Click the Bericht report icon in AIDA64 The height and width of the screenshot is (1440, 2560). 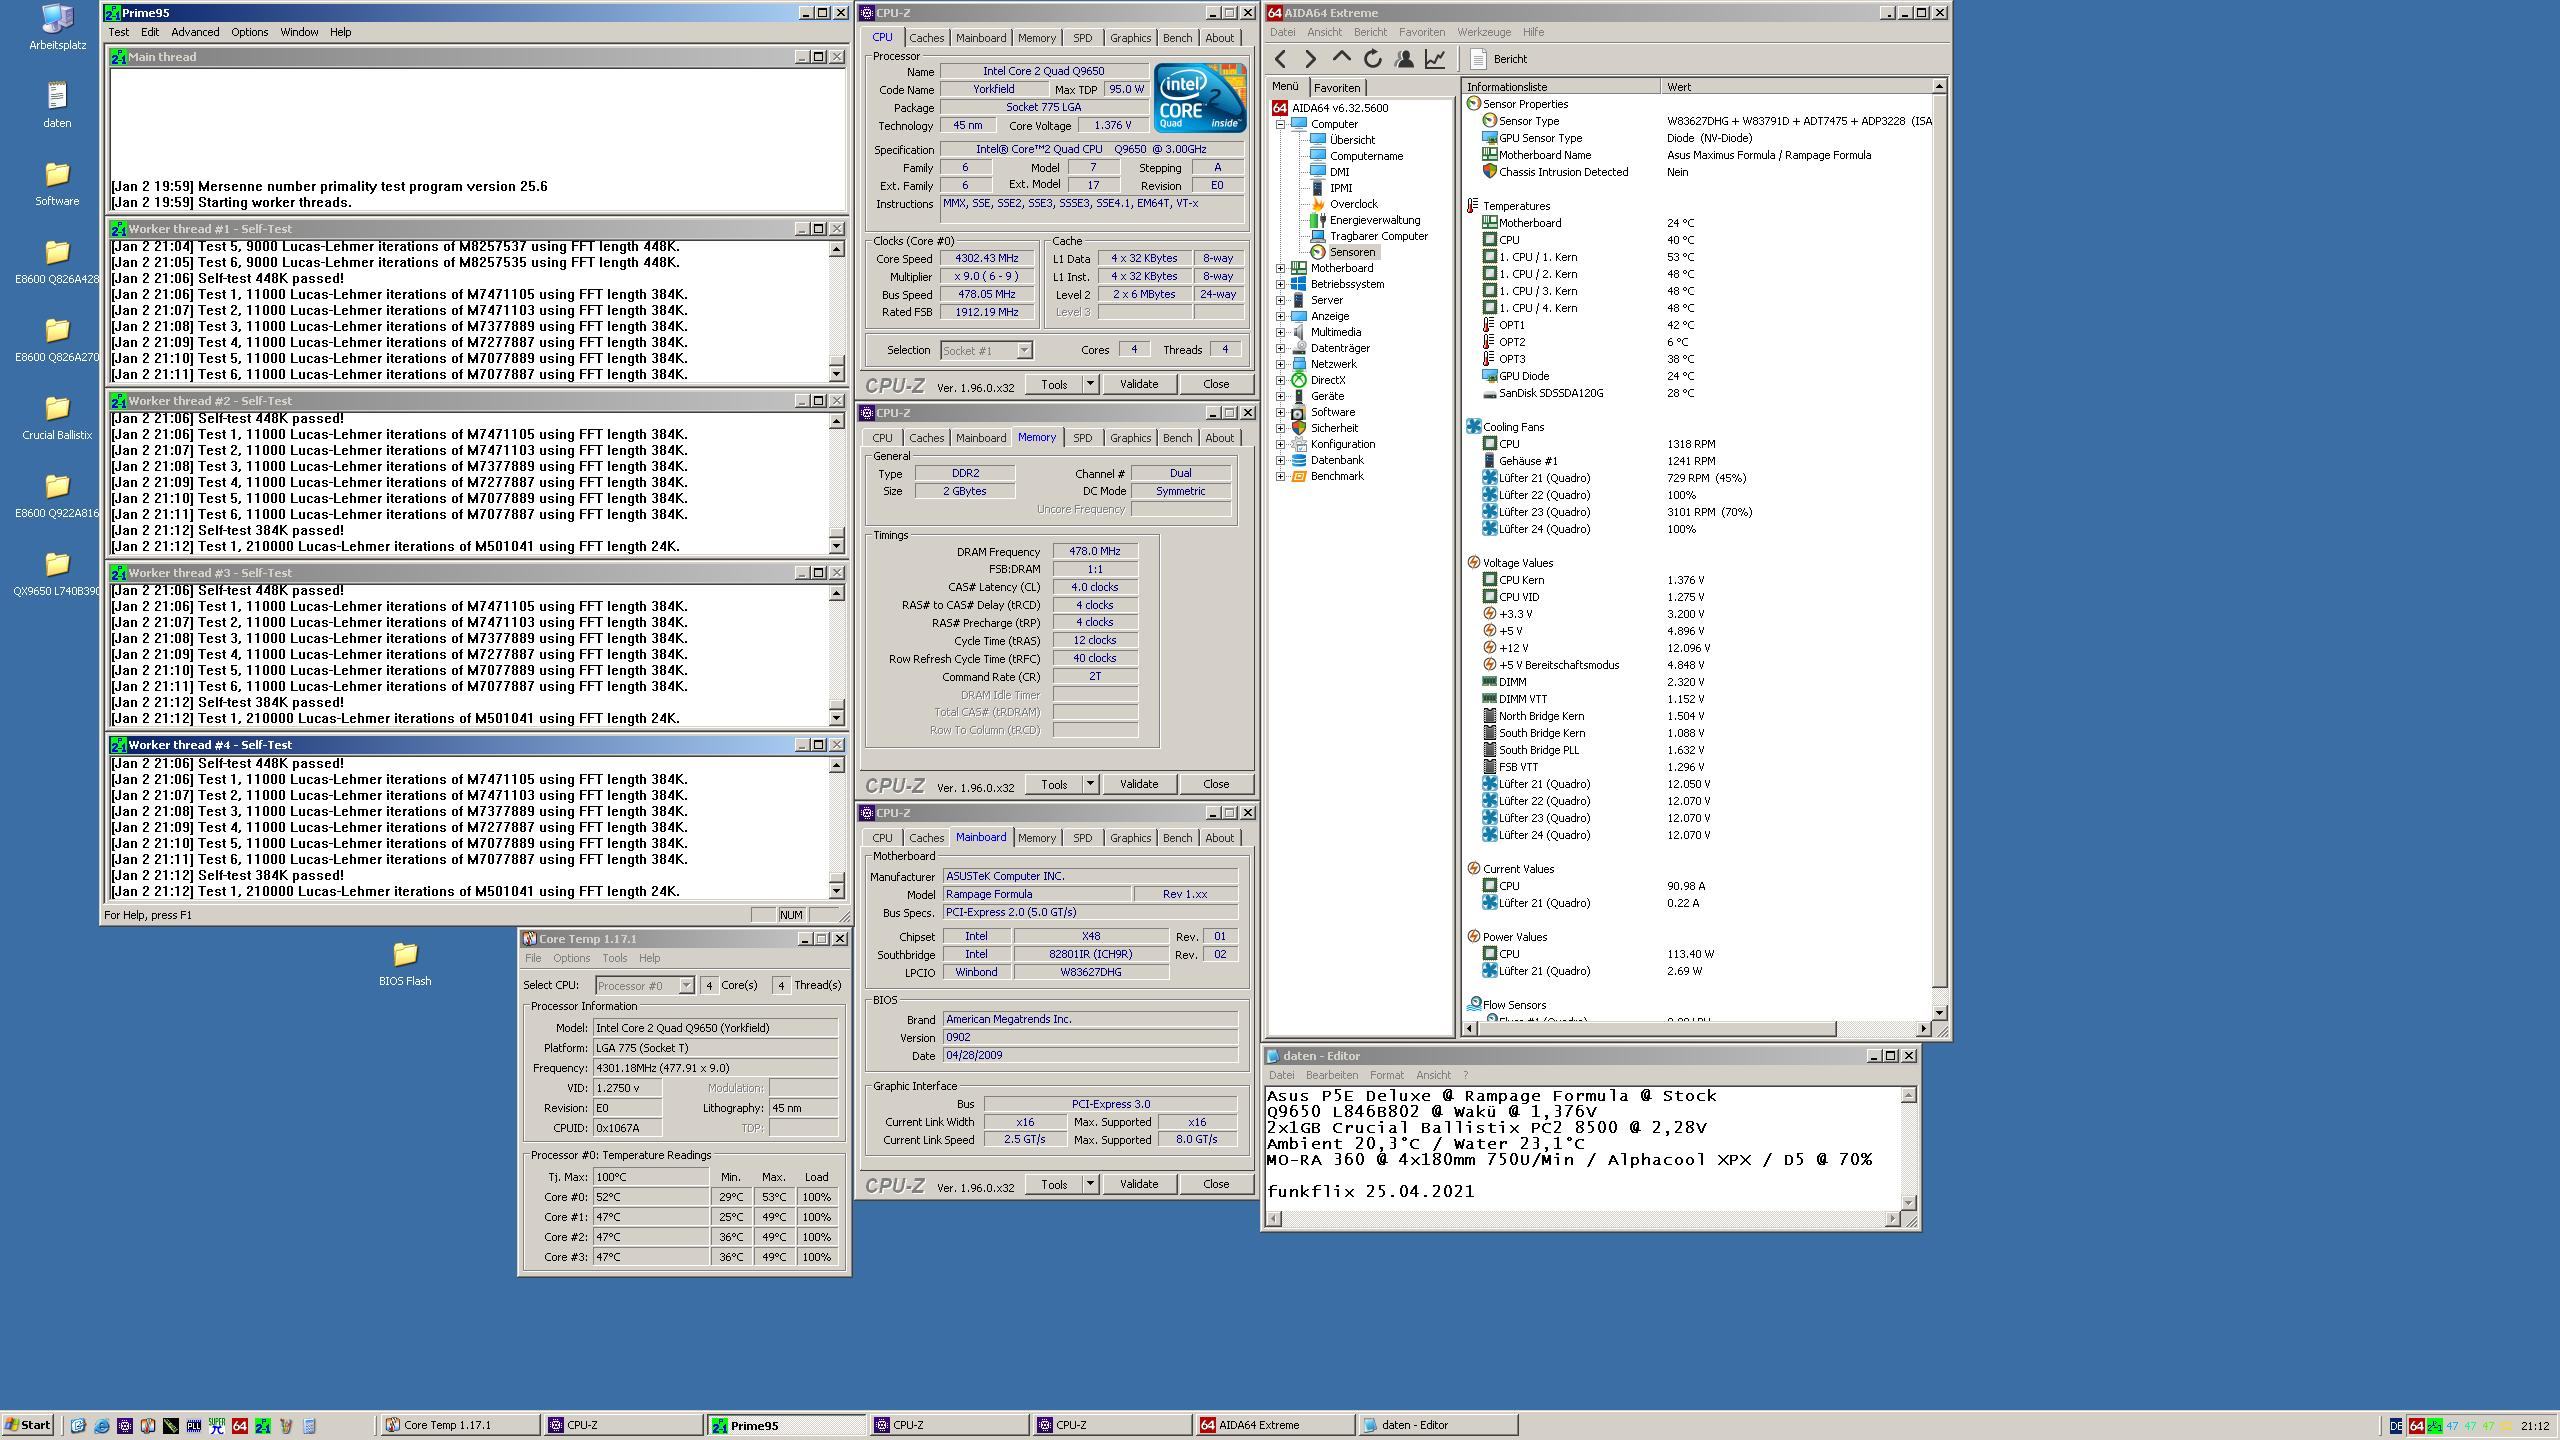(x=1479, y=59)
